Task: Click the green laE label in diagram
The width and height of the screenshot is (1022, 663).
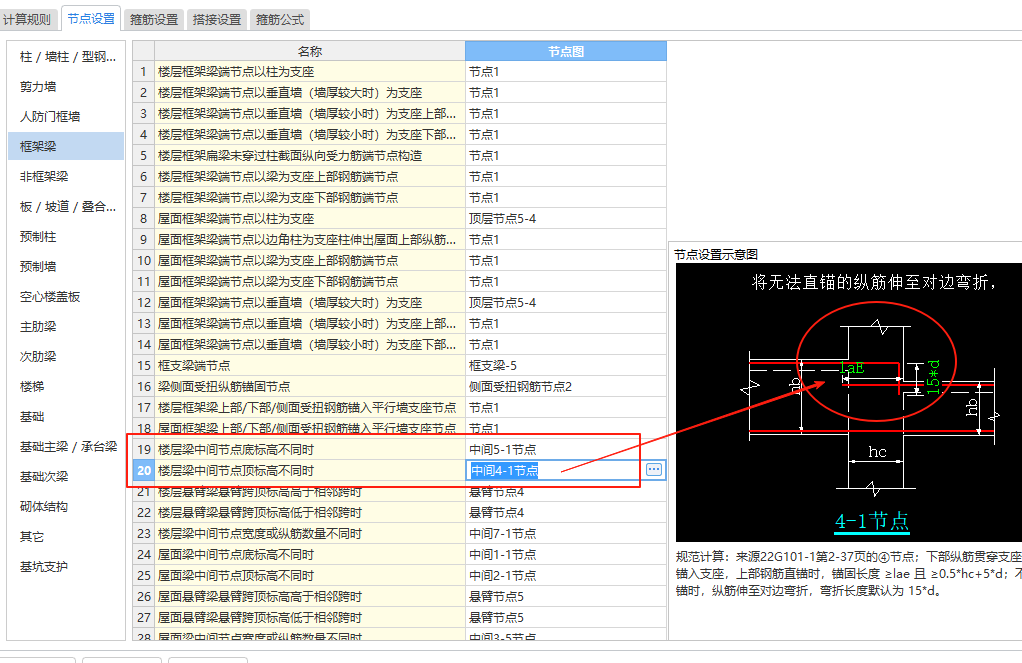Action: click(x=852, y=368)
